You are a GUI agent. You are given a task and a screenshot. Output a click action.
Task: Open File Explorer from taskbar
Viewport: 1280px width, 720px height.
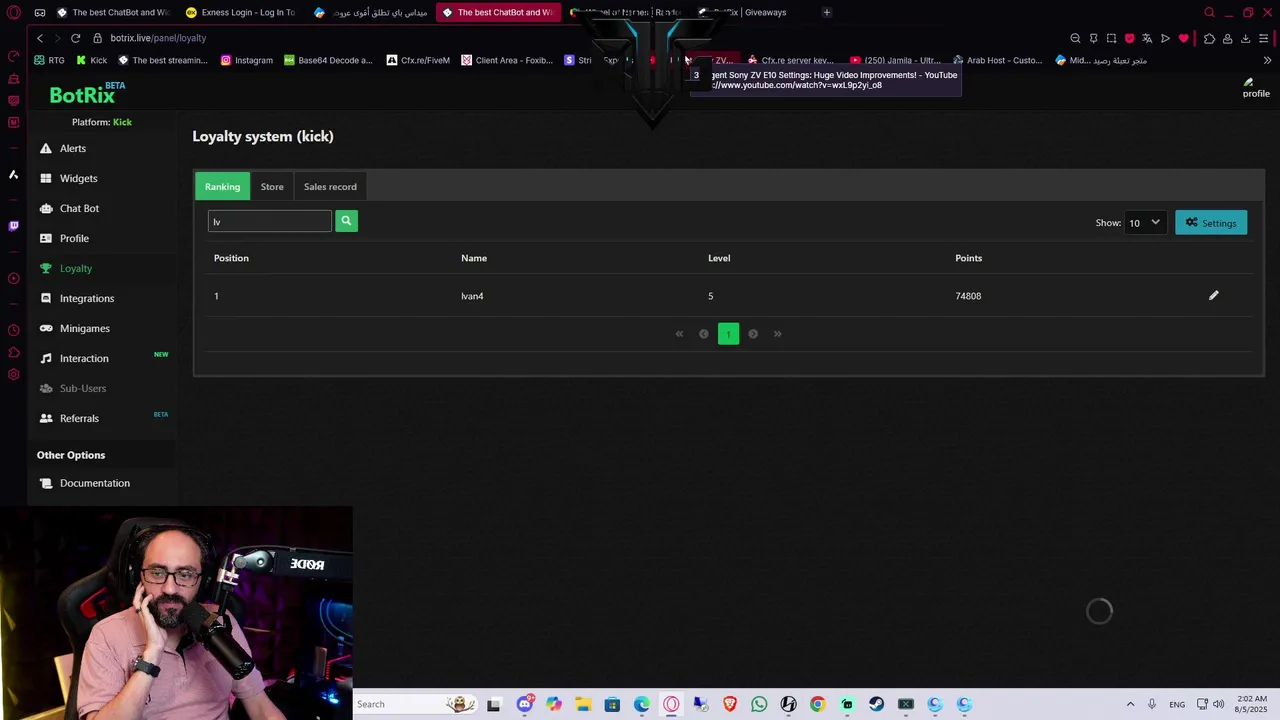pyautogui.click(x=583, y=704)
